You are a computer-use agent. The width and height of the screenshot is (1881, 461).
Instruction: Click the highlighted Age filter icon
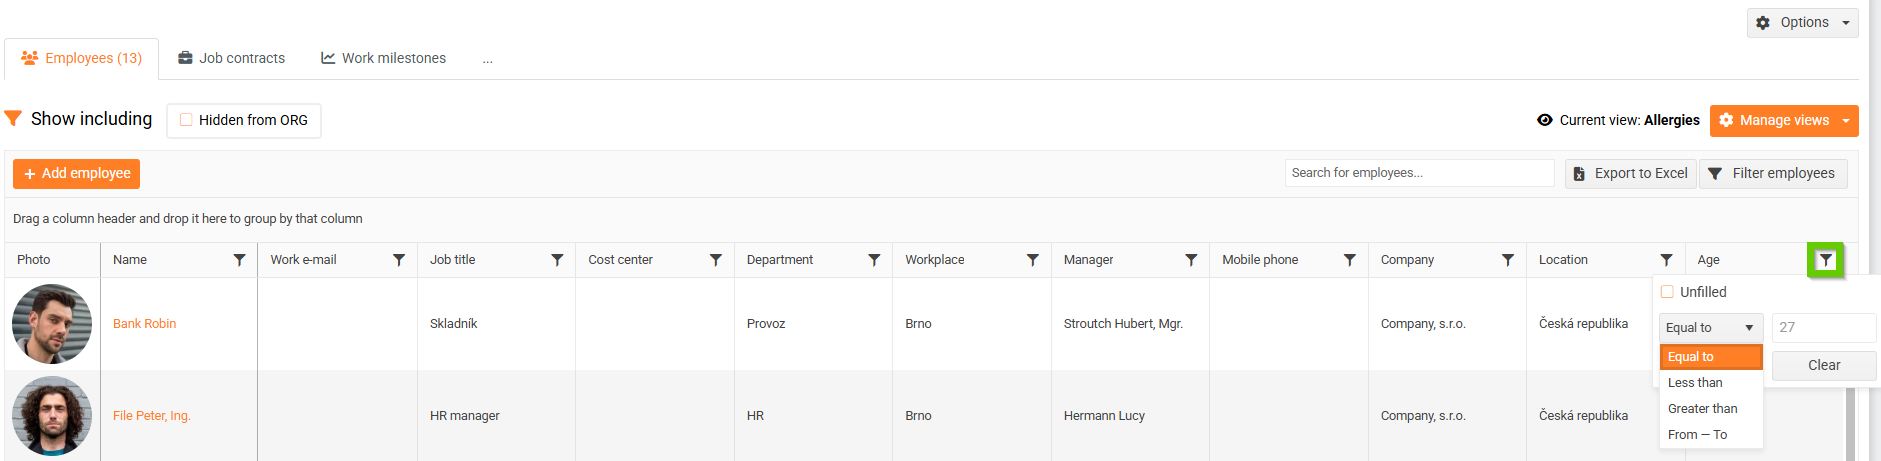[1825, 260]
